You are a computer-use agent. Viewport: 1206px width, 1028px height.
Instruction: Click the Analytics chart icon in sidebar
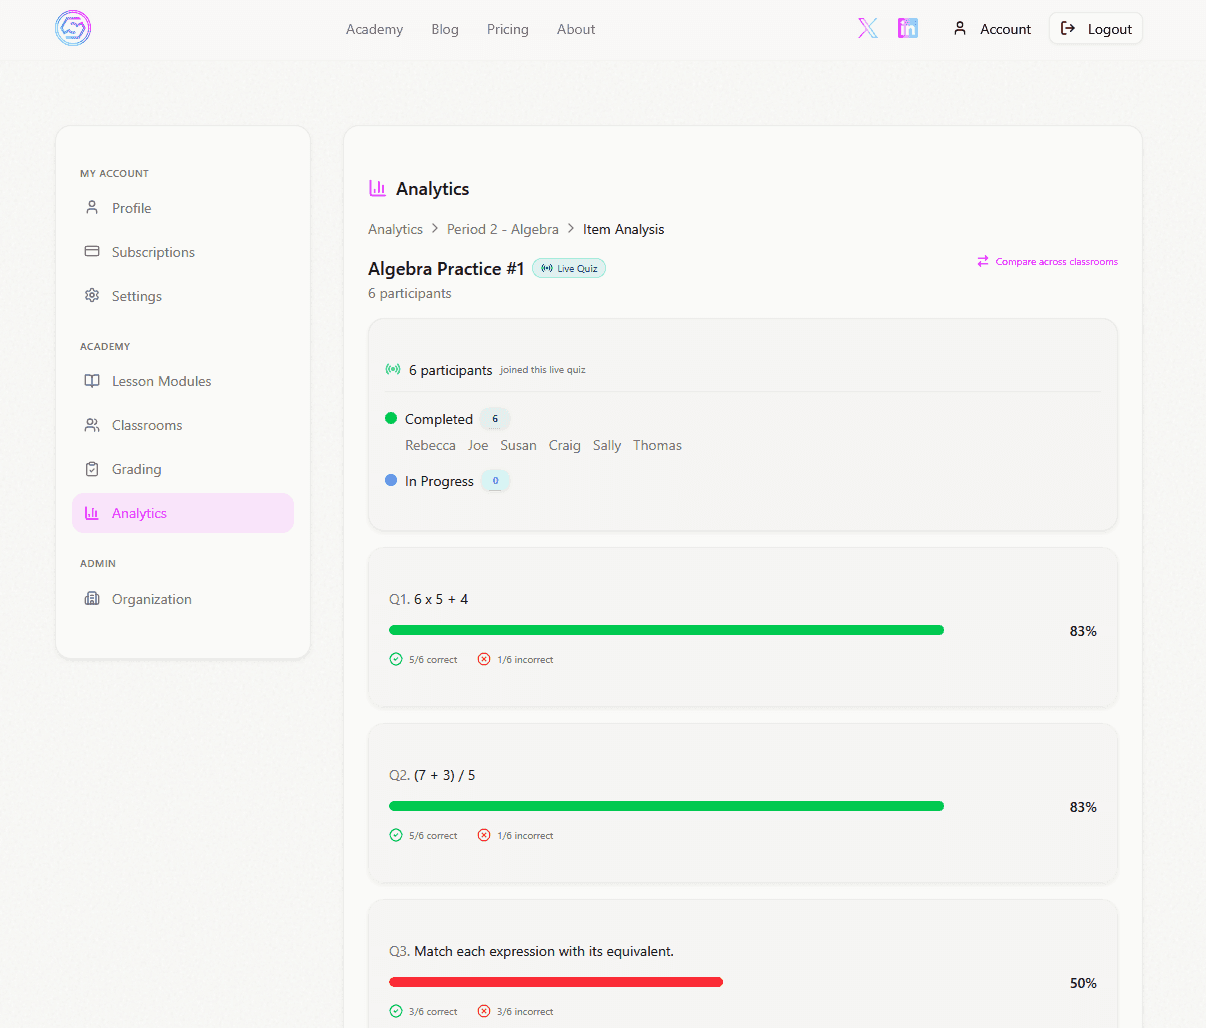(92, 513)
